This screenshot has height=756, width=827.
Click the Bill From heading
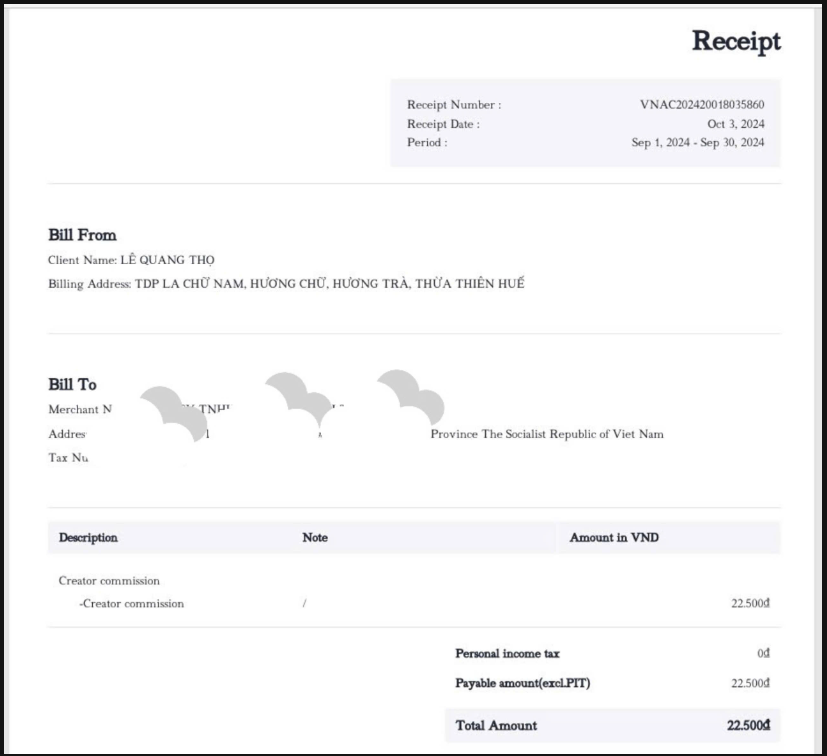[x=82, y=235]
